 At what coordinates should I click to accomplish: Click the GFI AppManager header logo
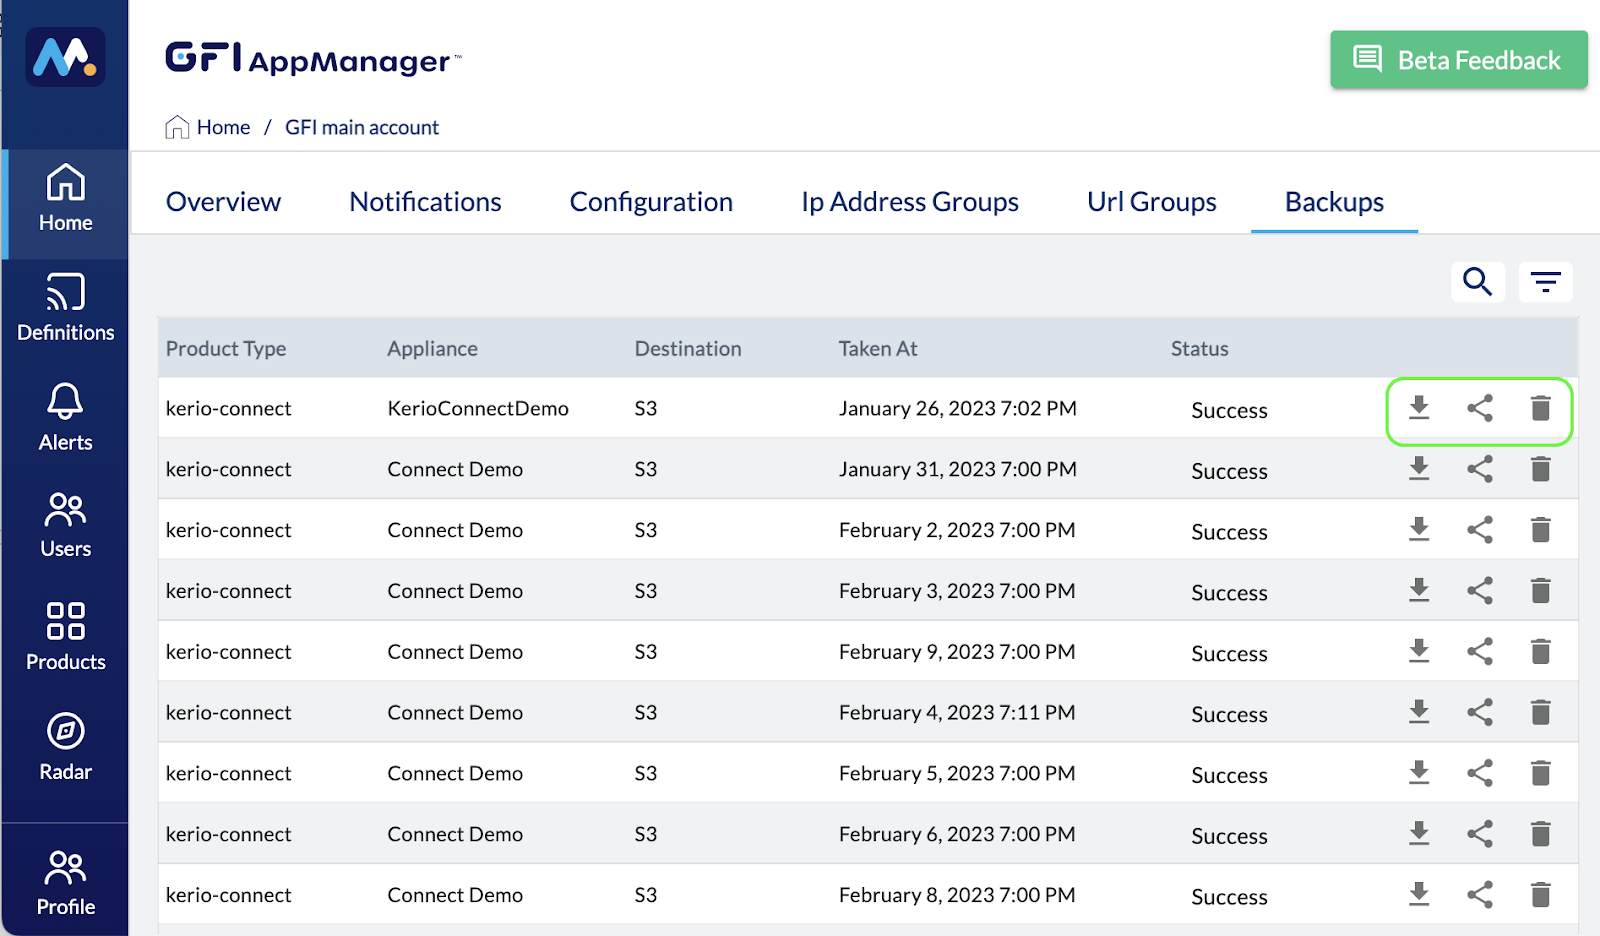313,59
